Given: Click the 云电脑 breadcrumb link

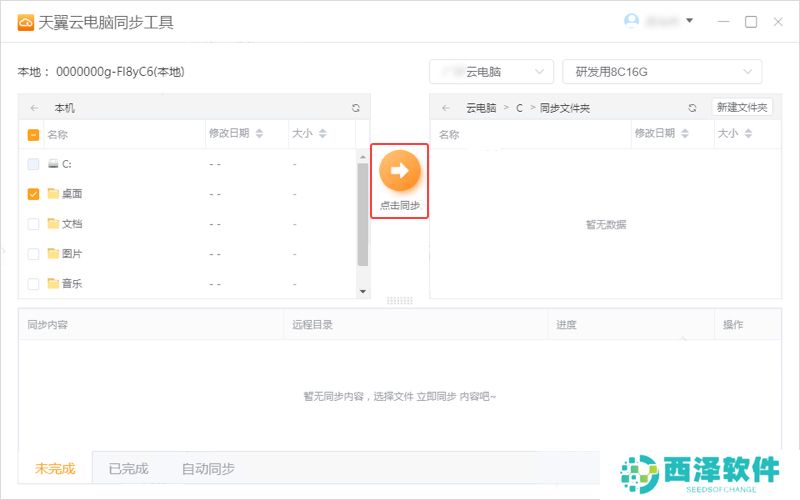Looking at the screenshot, I should [x=481, y=108].
